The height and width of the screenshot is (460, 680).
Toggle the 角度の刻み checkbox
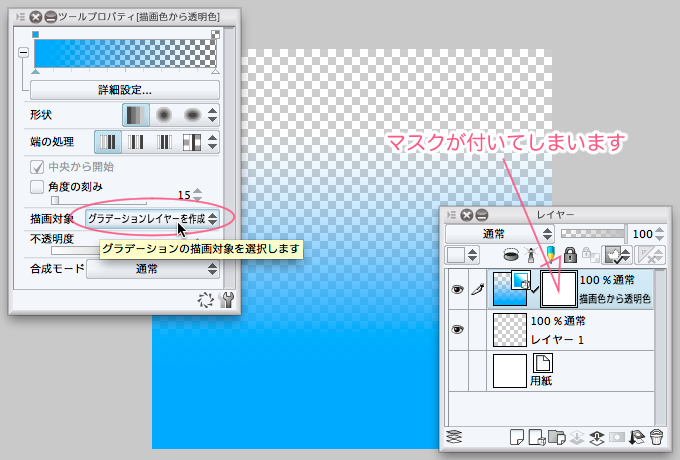pyautogui.click(x=38, y=186)
